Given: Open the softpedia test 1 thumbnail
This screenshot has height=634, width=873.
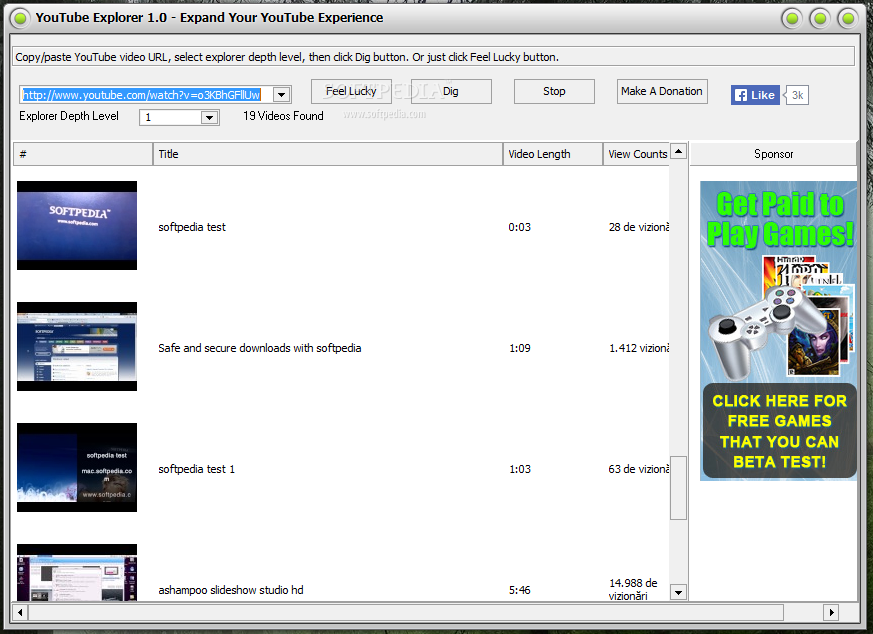Looking at the screenshot, I should (x=77, y=468).
